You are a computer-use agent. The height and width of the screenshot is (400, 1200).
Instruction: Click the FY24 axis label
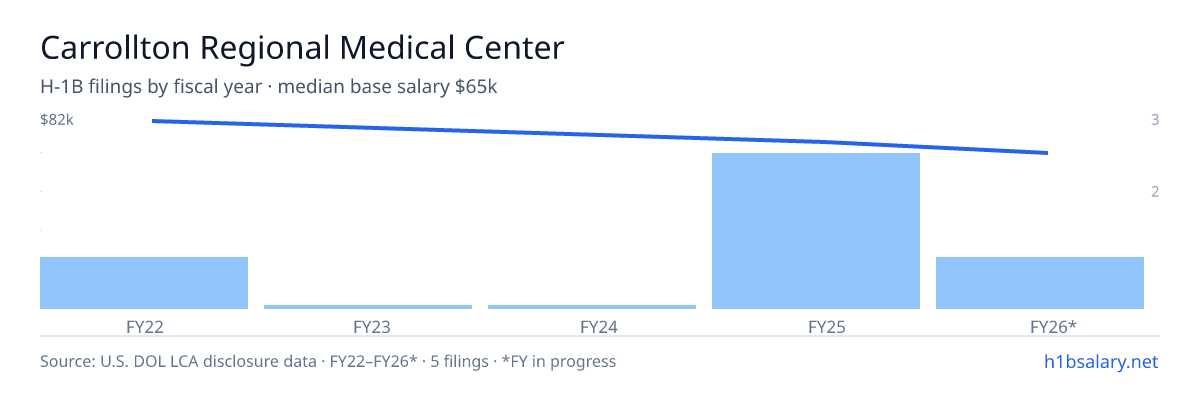click(x=592, y=326)
